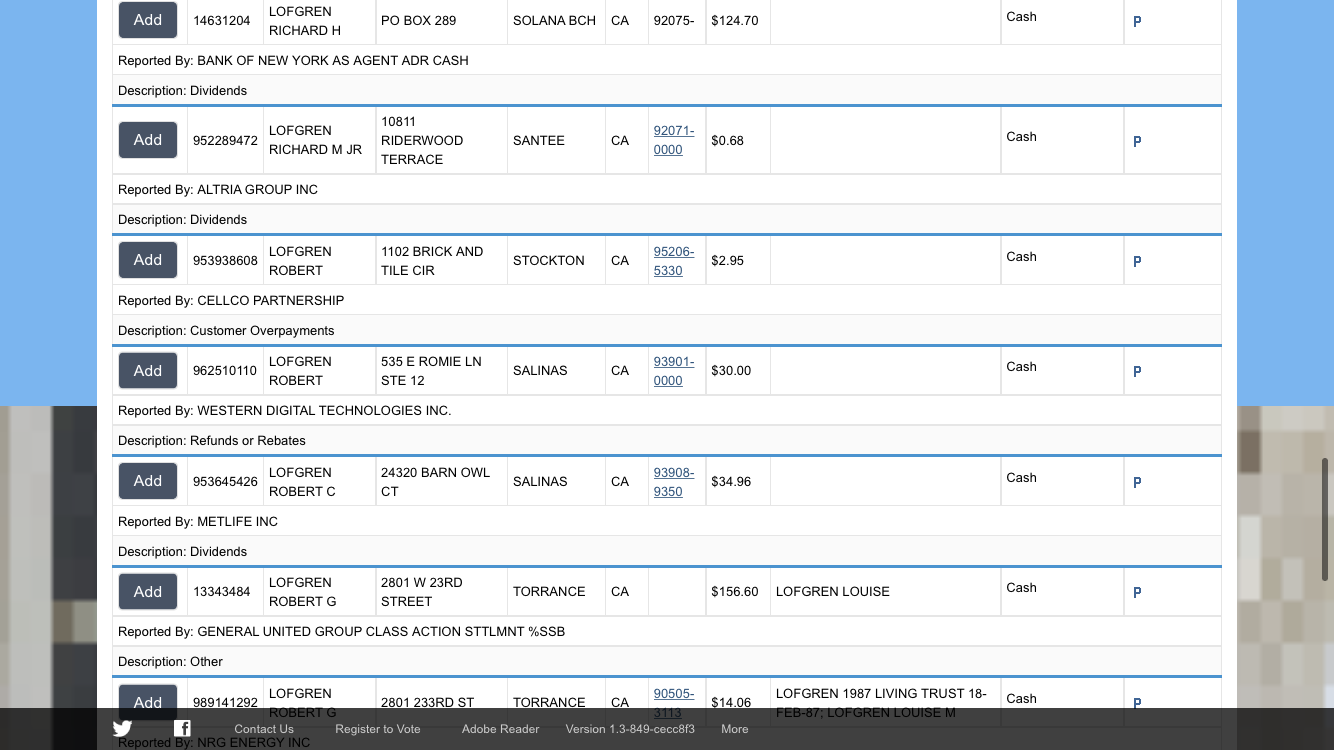Viewport: 1334px width, 750px height.
Task: Select 'Reported By: ALTRIA GROUP INC' line
Action: point(667,189)
